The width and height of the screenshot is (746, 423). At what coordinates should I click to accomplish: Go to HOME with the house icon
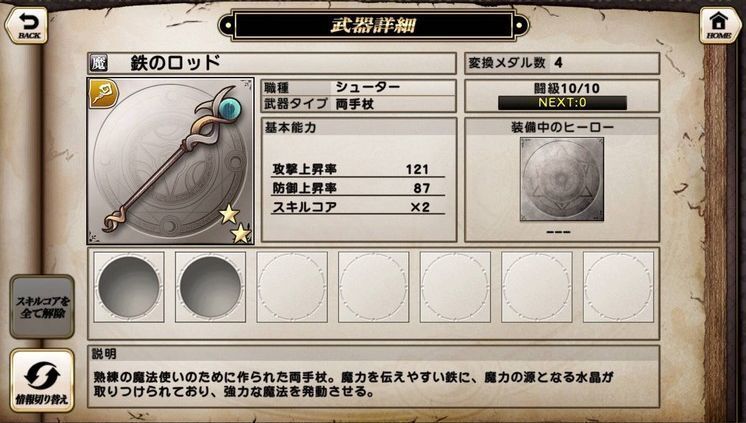click(719, 26)
